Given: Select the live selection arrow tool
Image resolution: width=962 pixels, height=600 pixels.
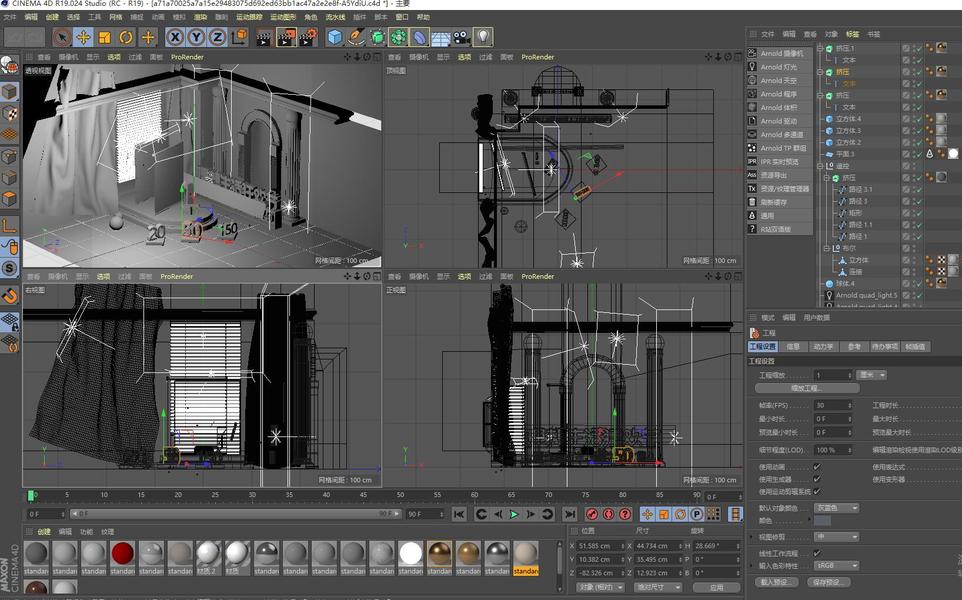Looking at the screenshot, I should coord(61,37).
